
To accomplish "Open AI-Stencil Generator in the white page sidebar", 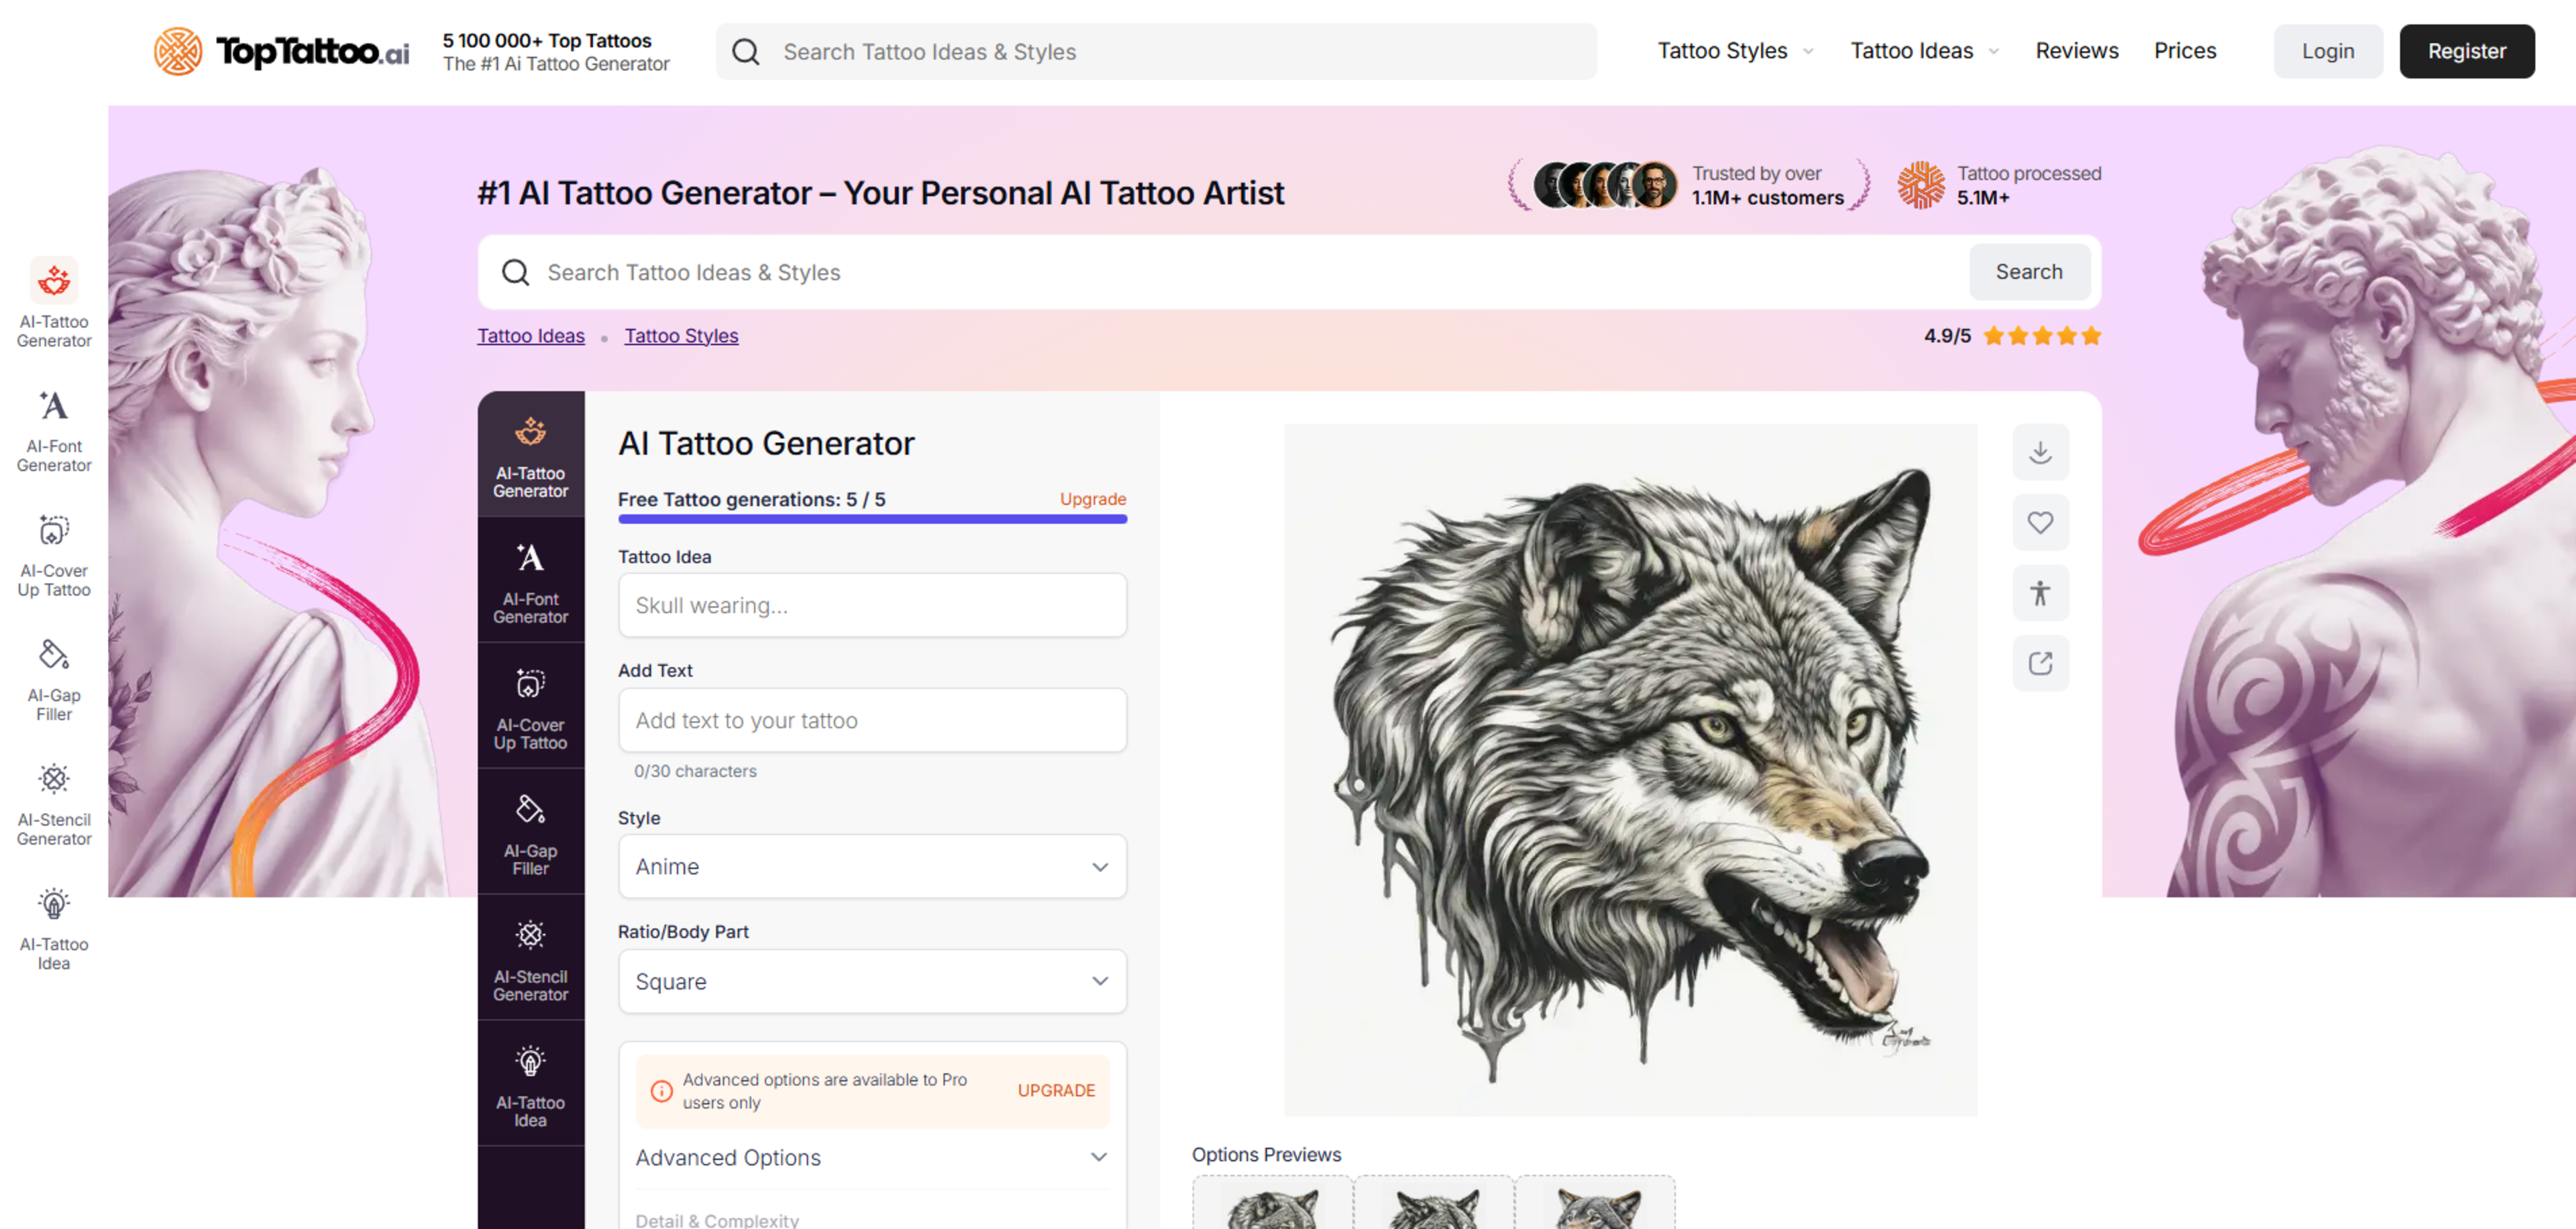I will click(x=54, y=803).
